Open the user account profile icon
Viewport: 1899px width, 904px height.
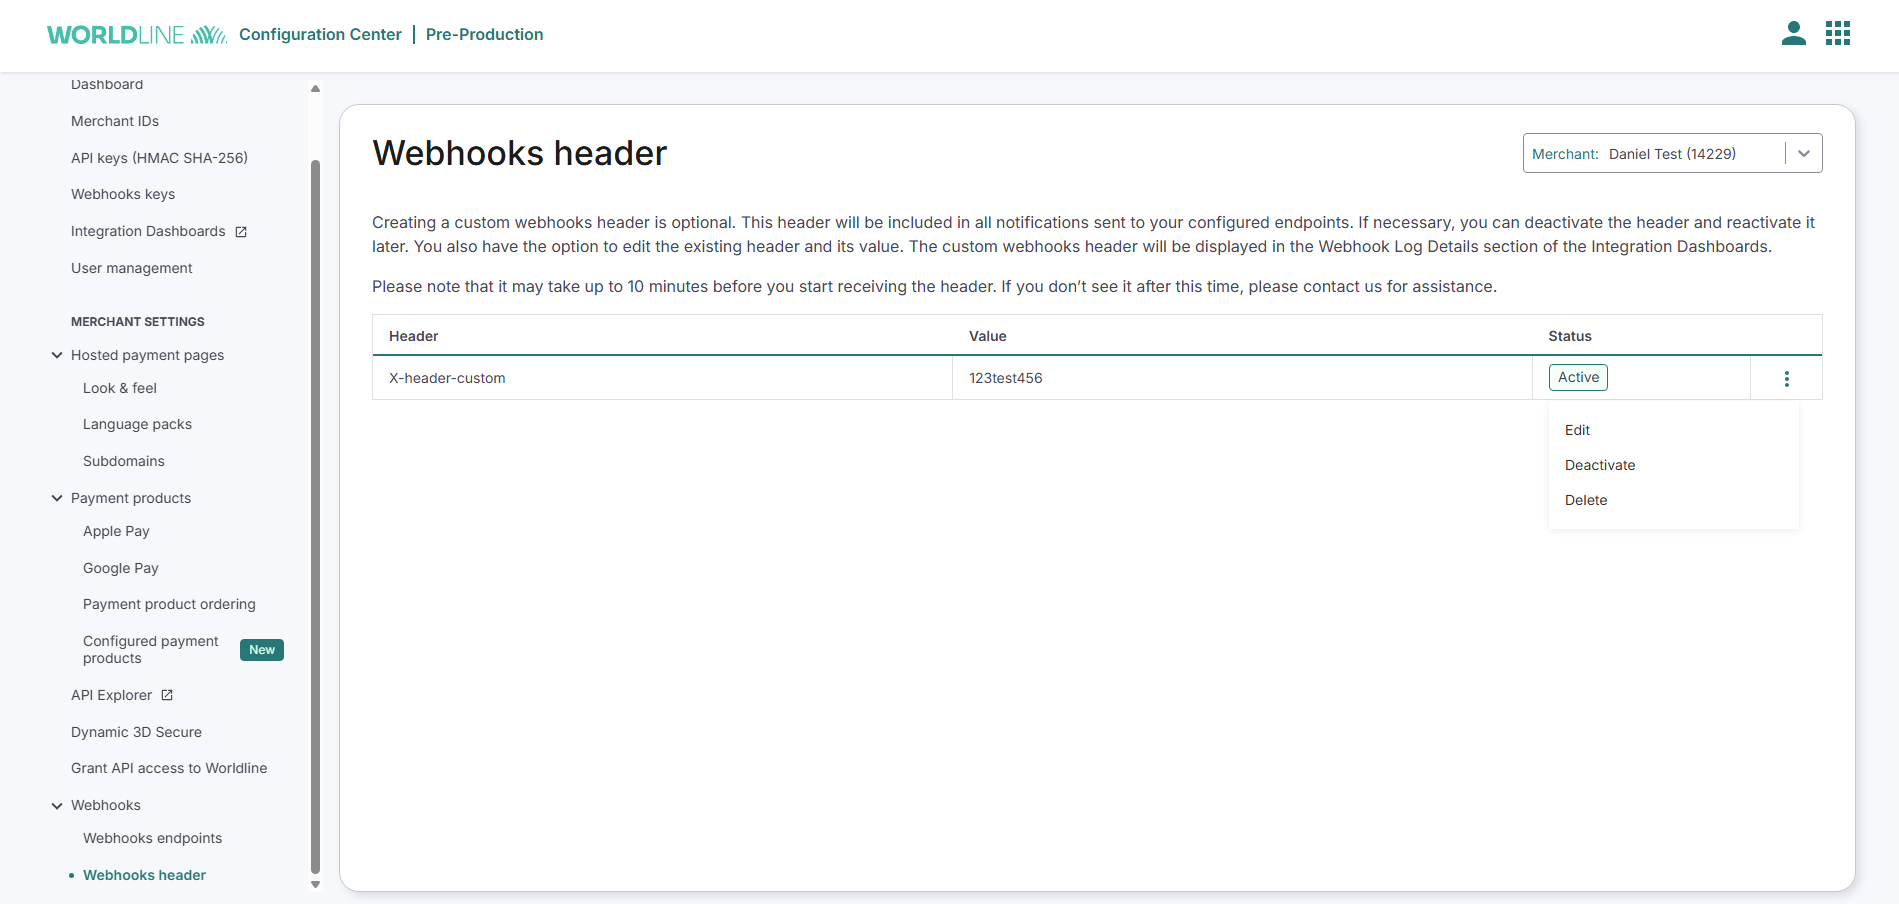tap(1794, 34)
